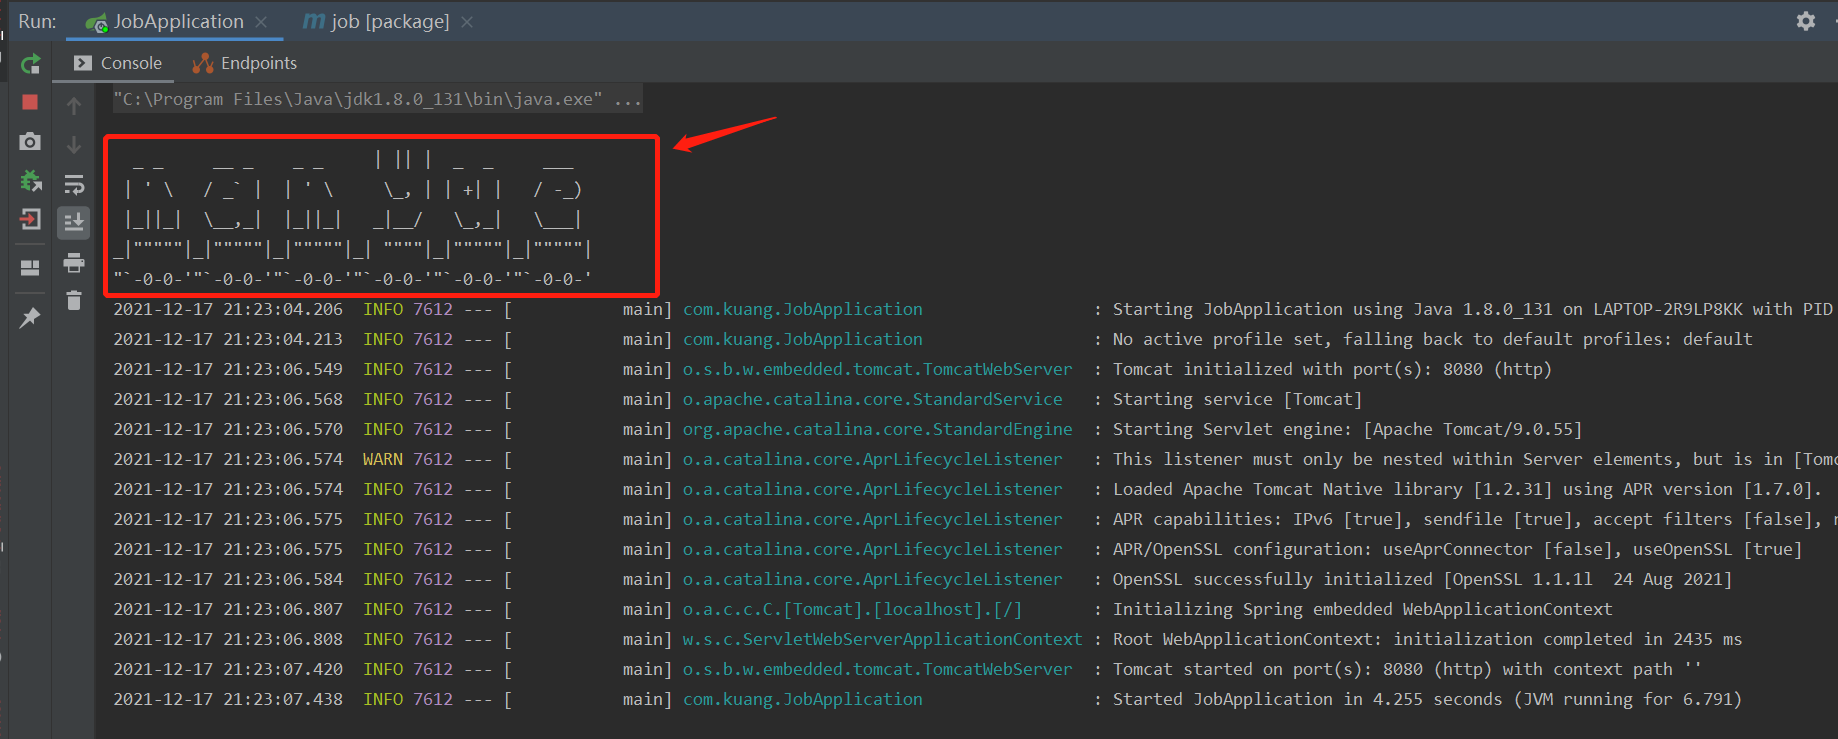Image resolution: width=1838 pixels, height=739 pixels.
Task: Click "APR capabilities: IPv6 [true]" message
Action: pos(1475,519)
